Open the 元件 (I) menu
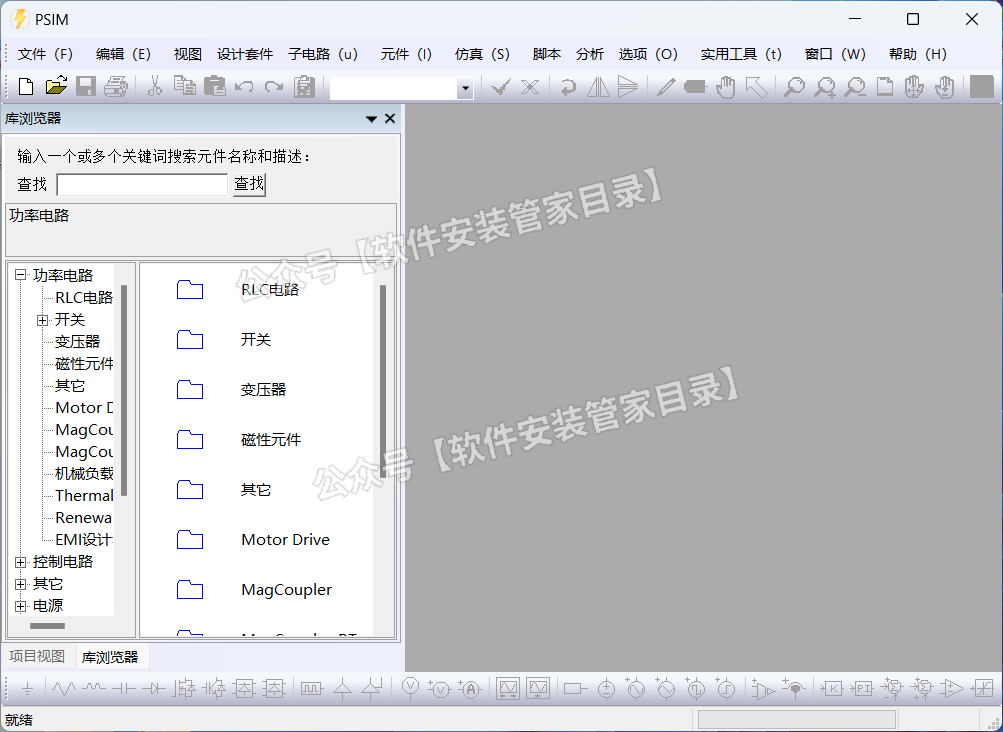 [406, 54]
